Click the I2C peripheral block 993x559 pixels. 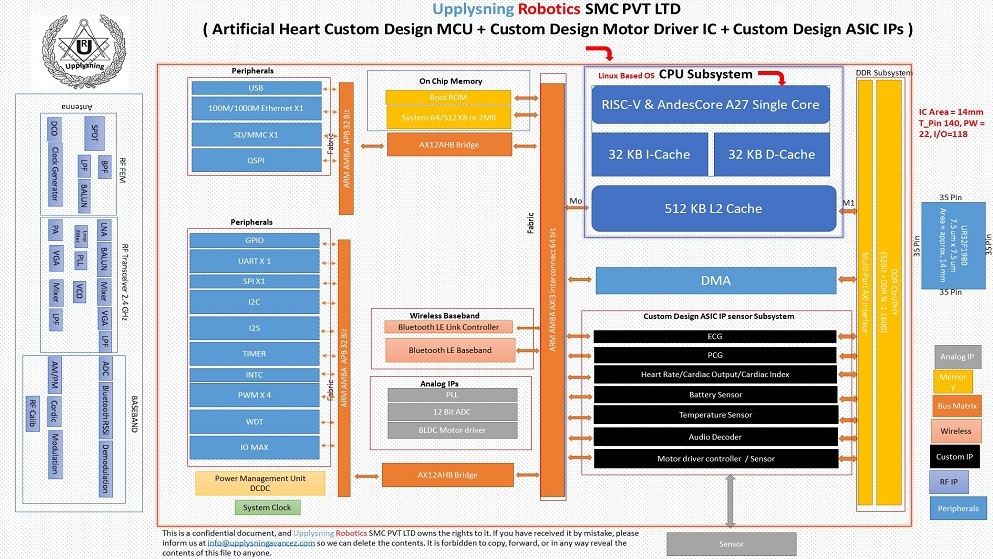click(255, 302)
